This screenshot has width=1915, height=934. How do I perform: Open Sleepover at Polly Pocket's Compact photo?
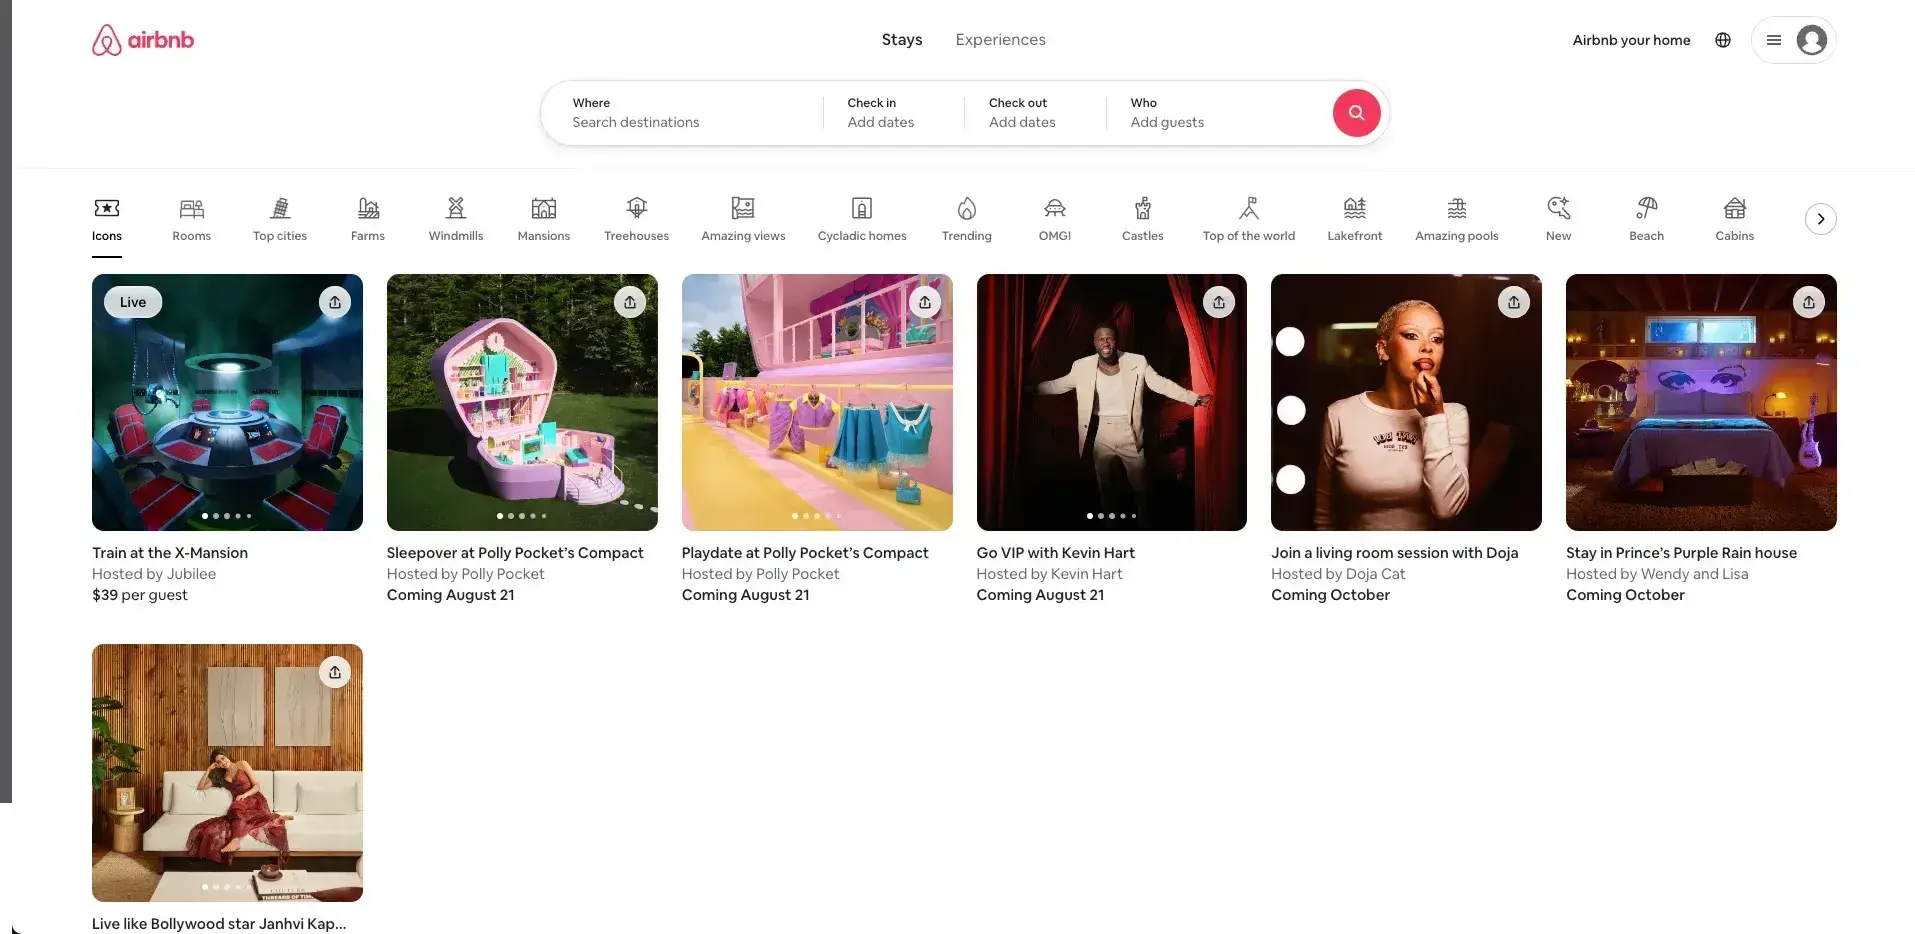[522, 402]
